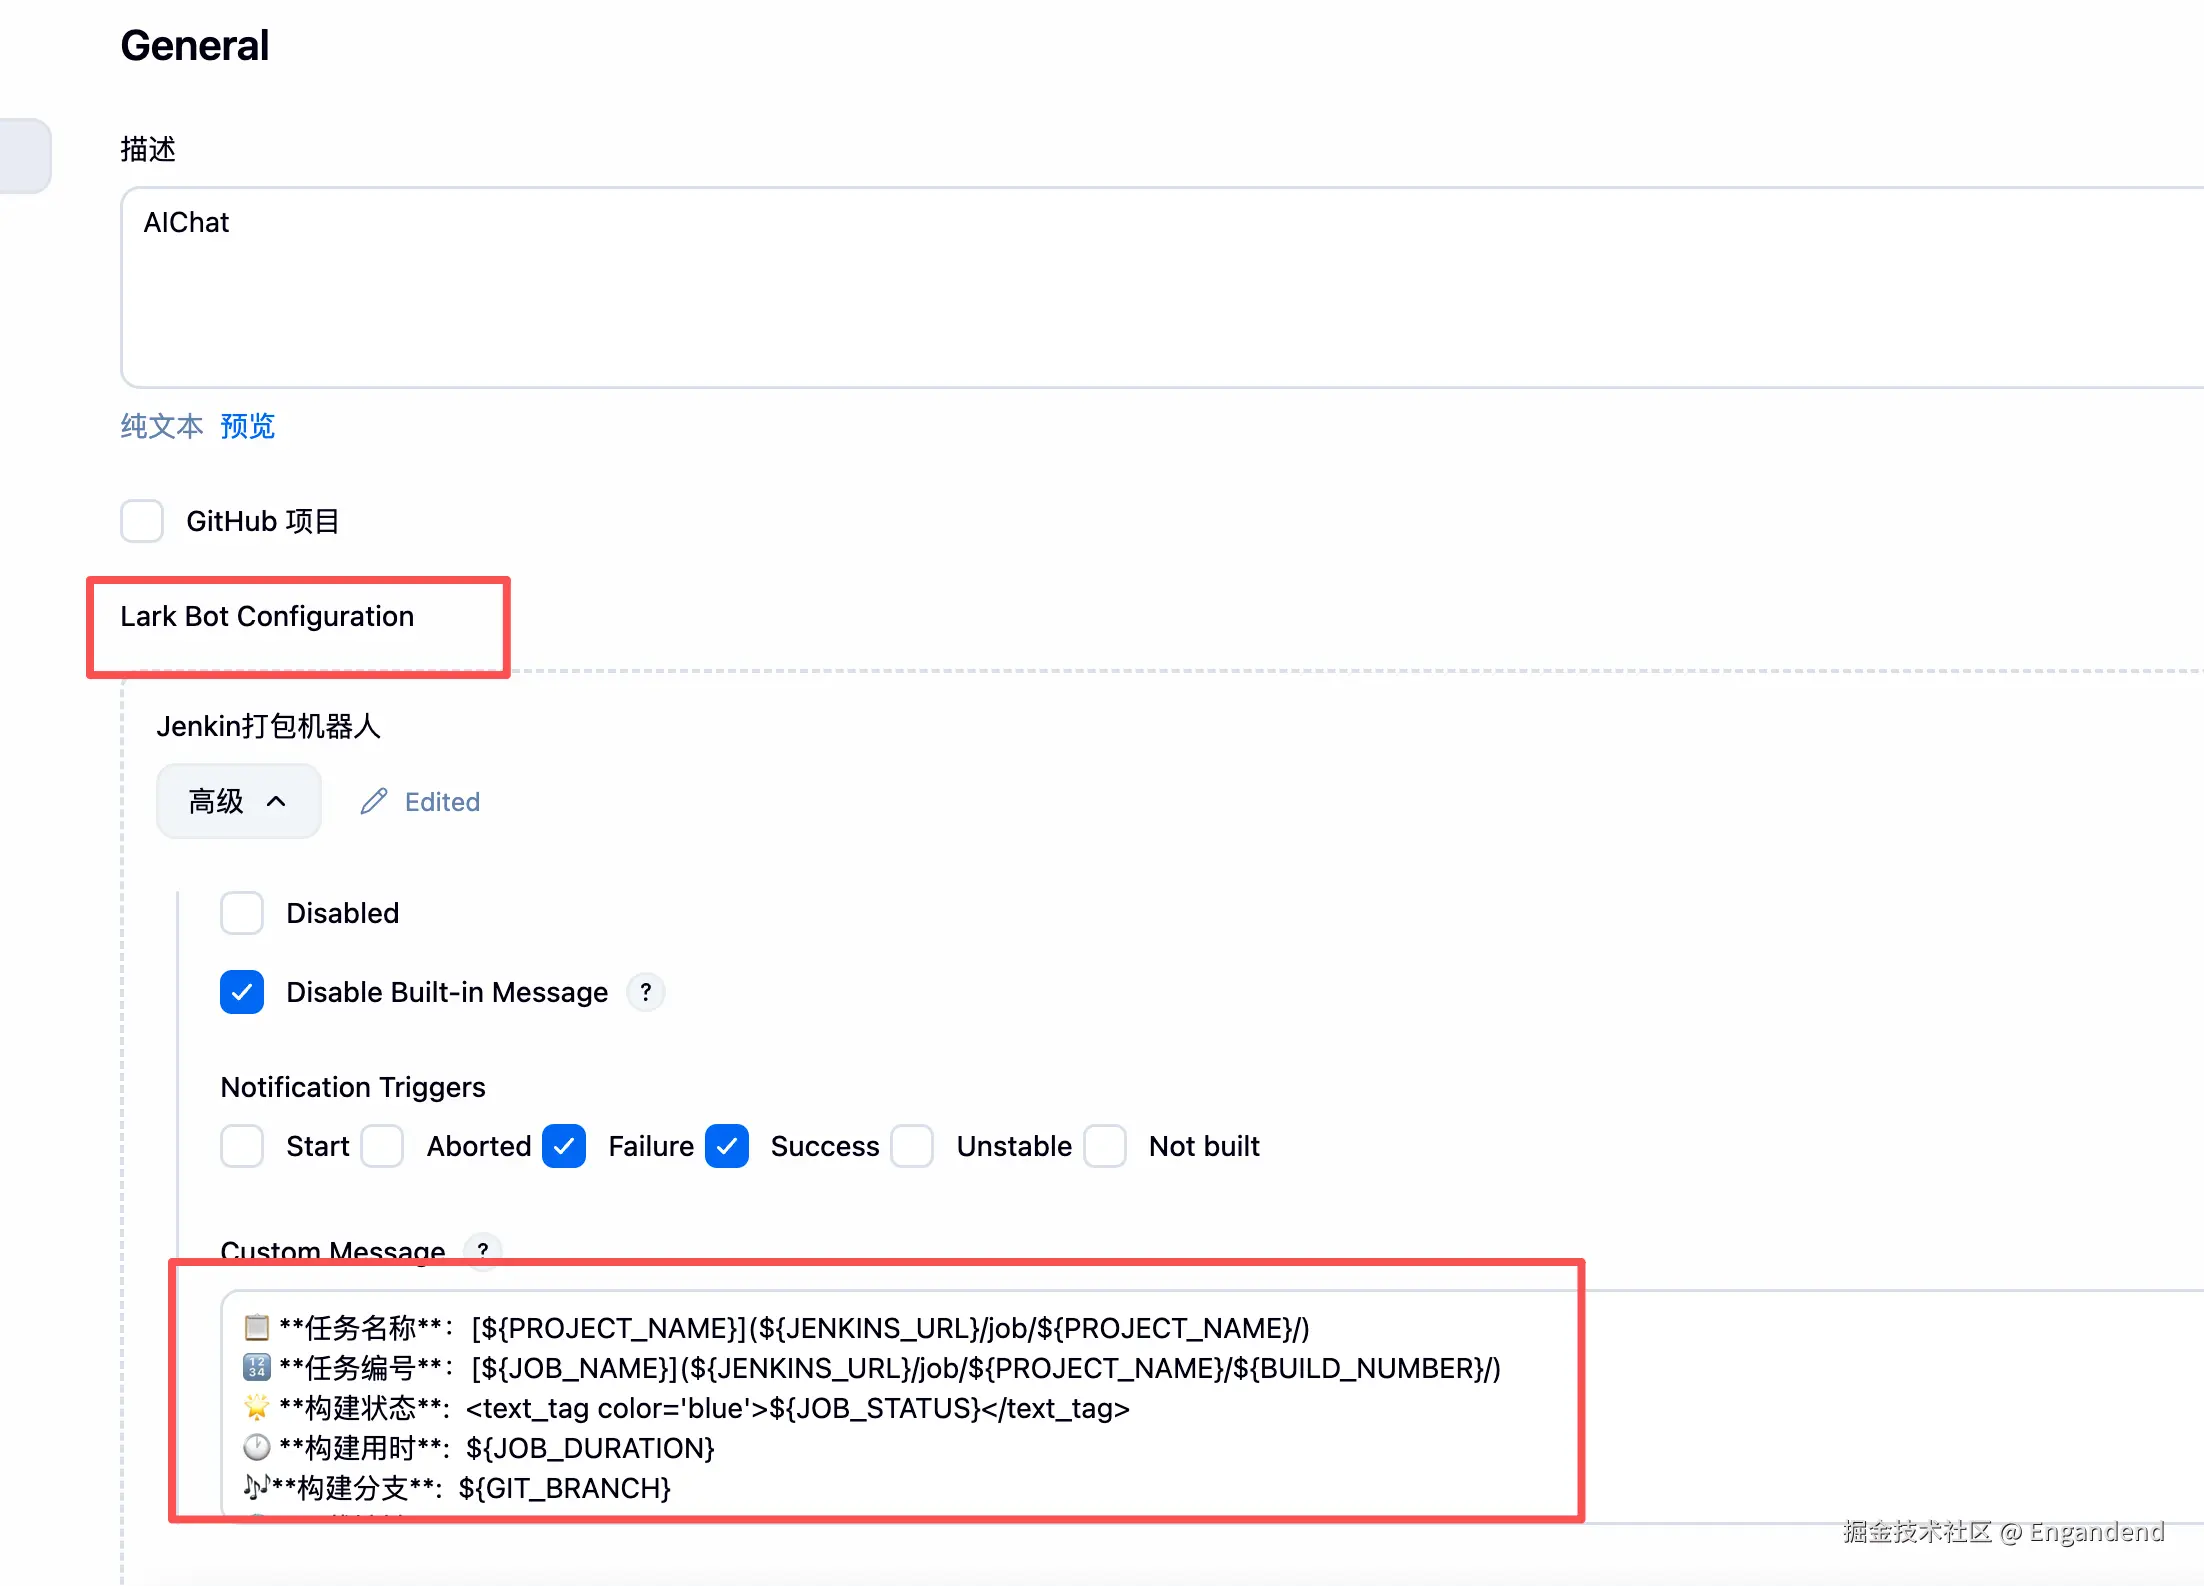This screenshot has height=1586, width=2204.
Task: Click the help icon beside Disable Built-in Message
Action: (646, 992)
